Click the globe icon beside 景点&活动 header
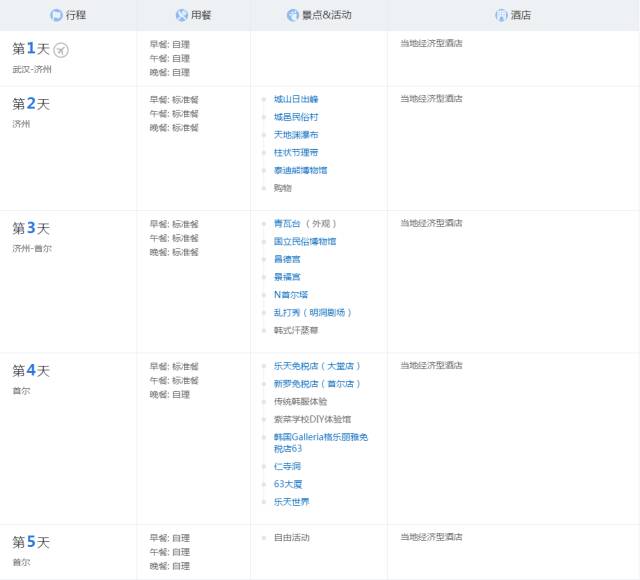 click(292, 15)
